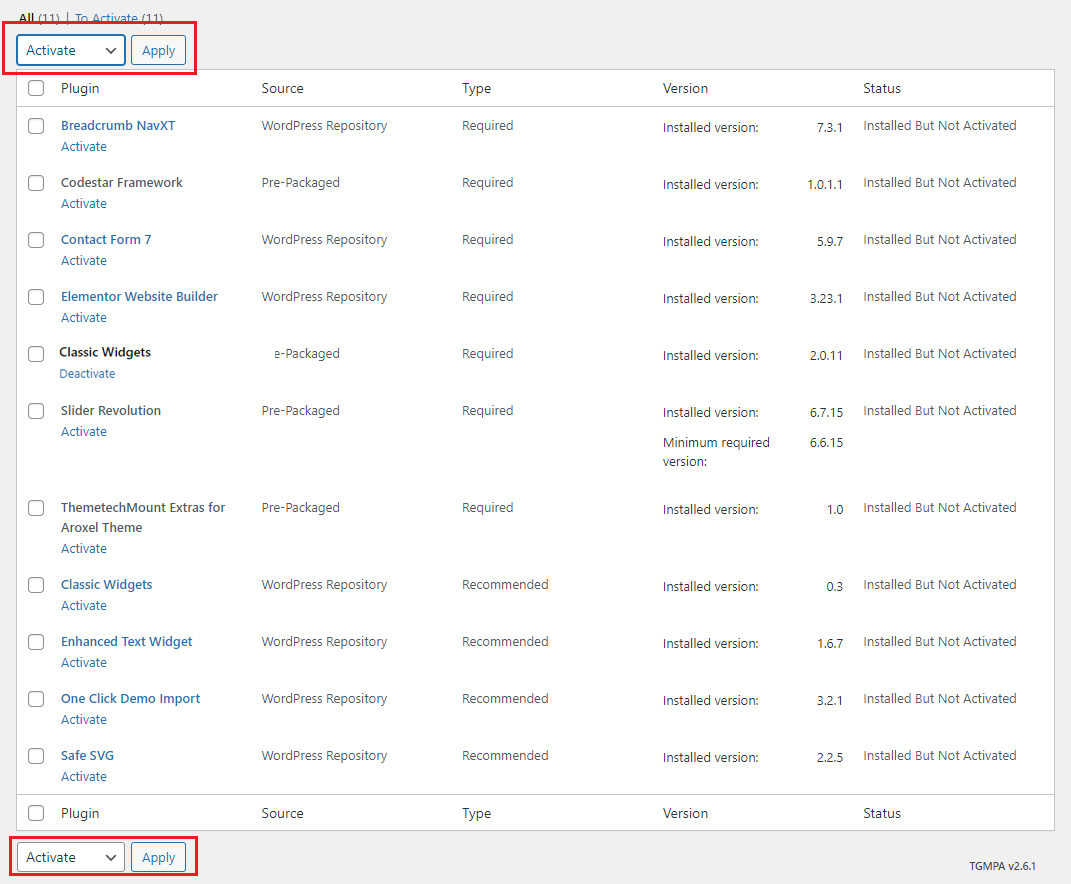Click Breadcrumb NavXT's Installed But Not Activated status
This screenshot has width=1071, height=884.
tap(940, 126)
